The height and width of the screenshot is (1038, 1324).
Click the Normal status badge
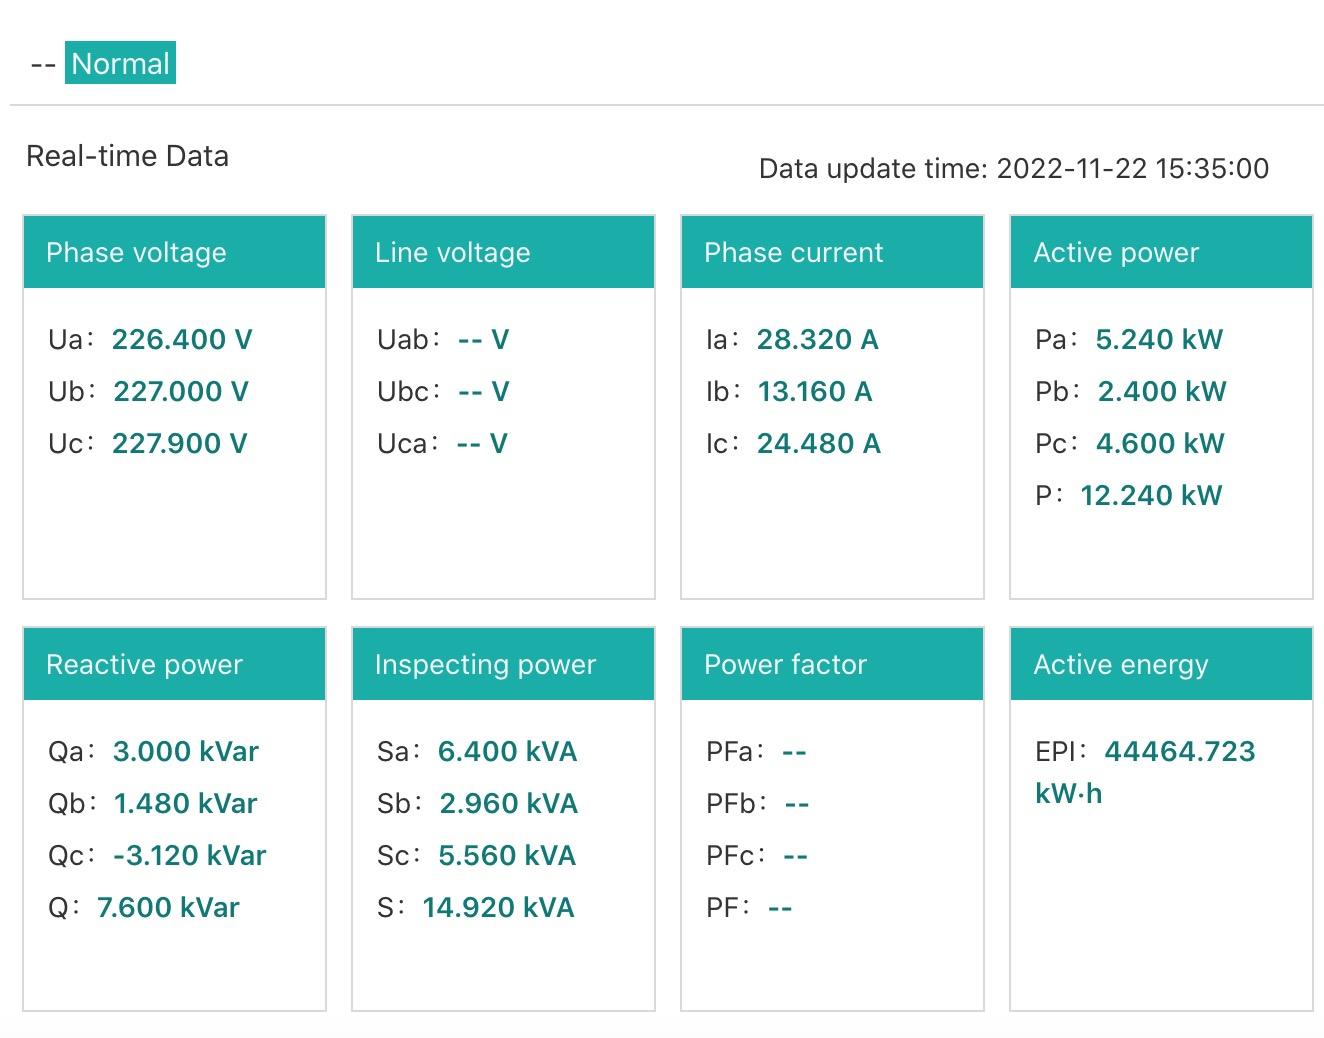[x=120, y=63]
